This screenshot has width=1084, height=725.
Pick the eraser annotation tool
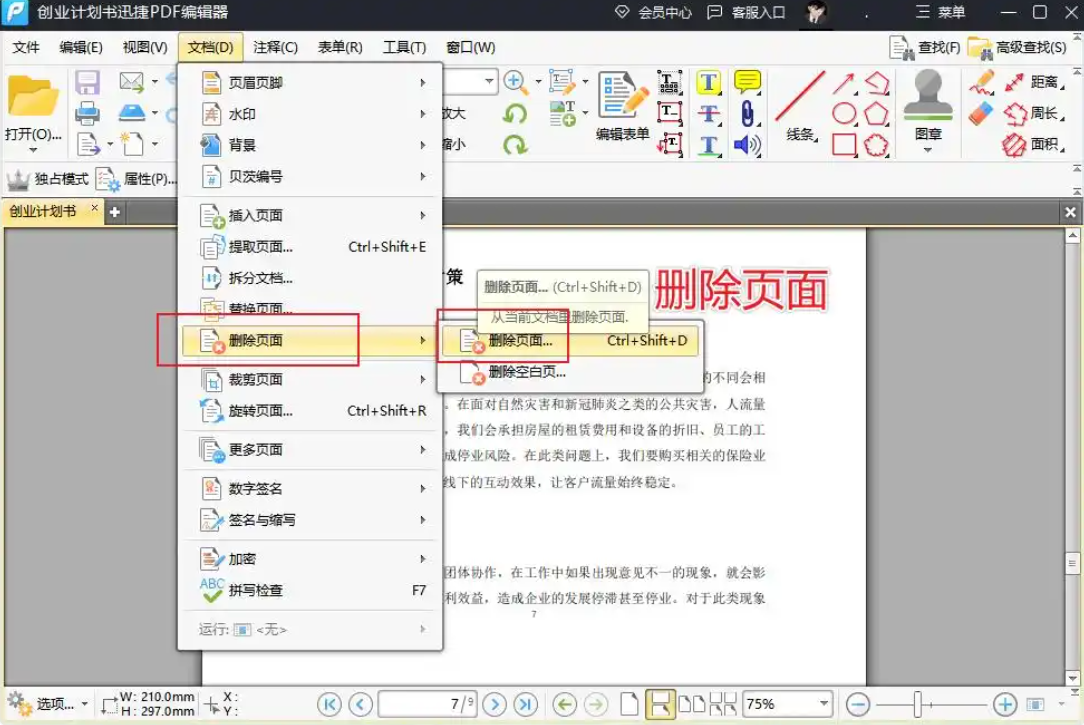[x=980, y=111]
